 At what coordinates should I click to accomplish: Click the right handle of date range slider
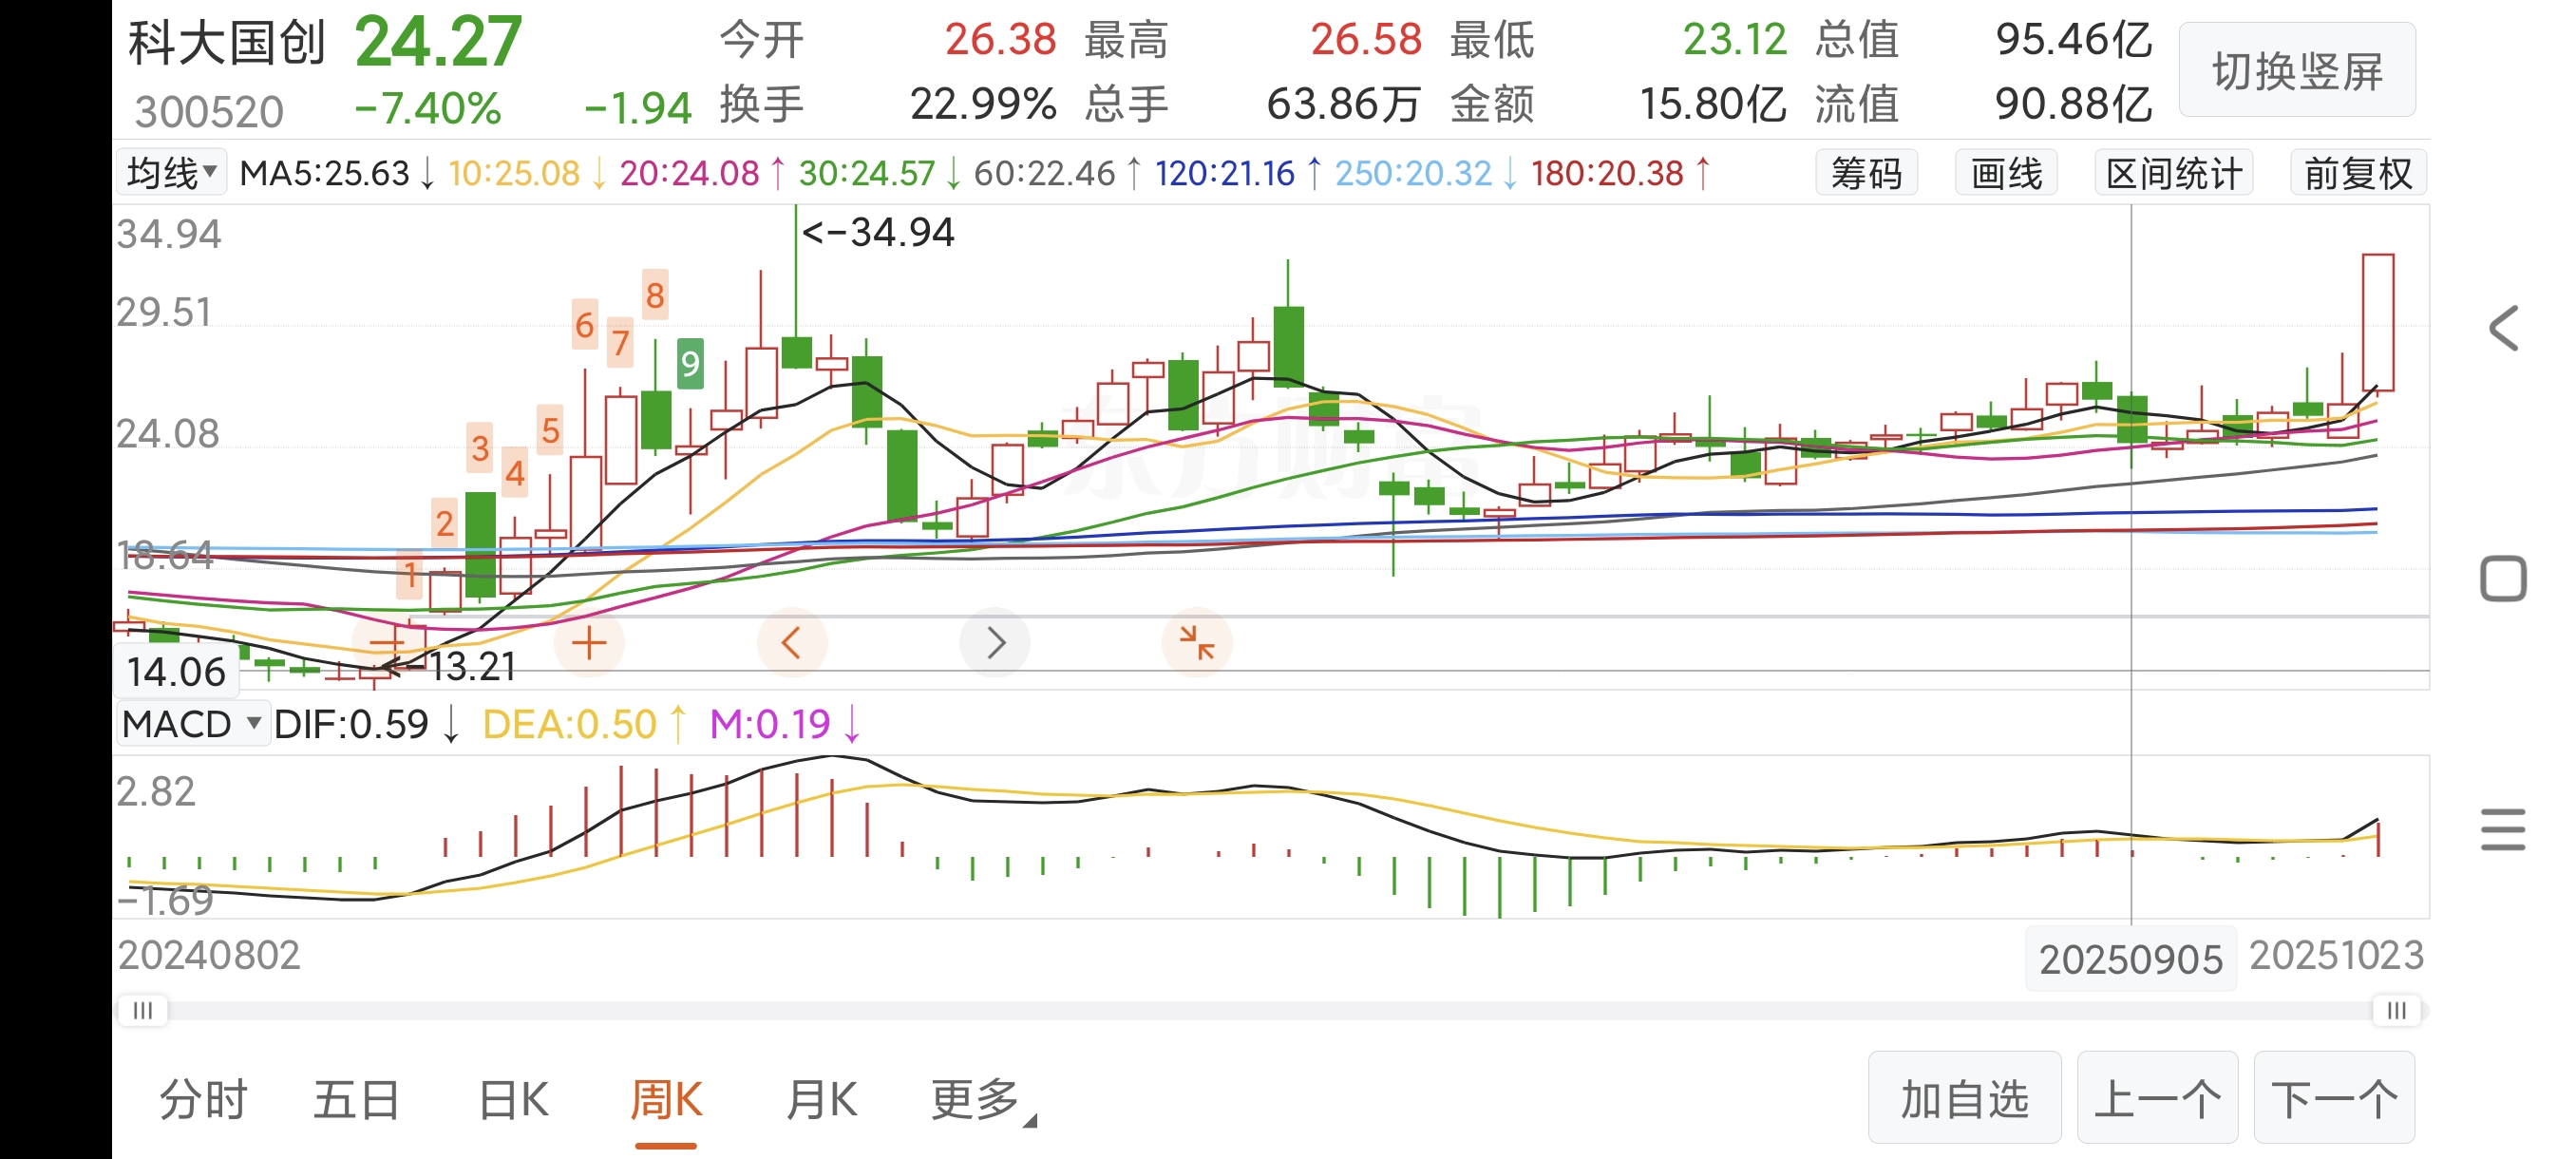point(2396,1010)
